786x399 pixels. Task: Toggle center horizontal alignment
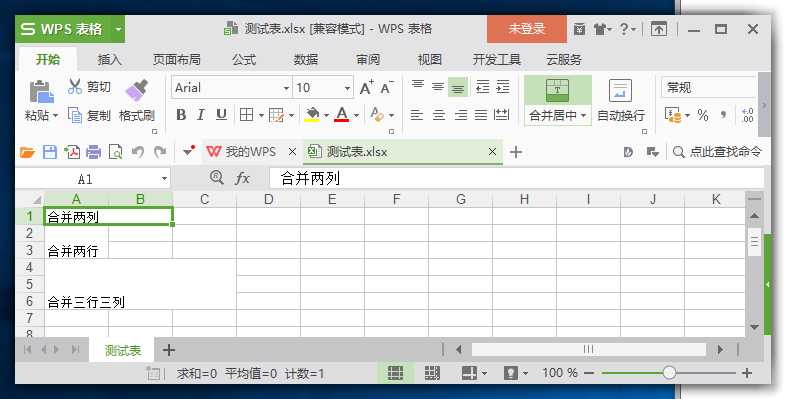pos(439,115)
